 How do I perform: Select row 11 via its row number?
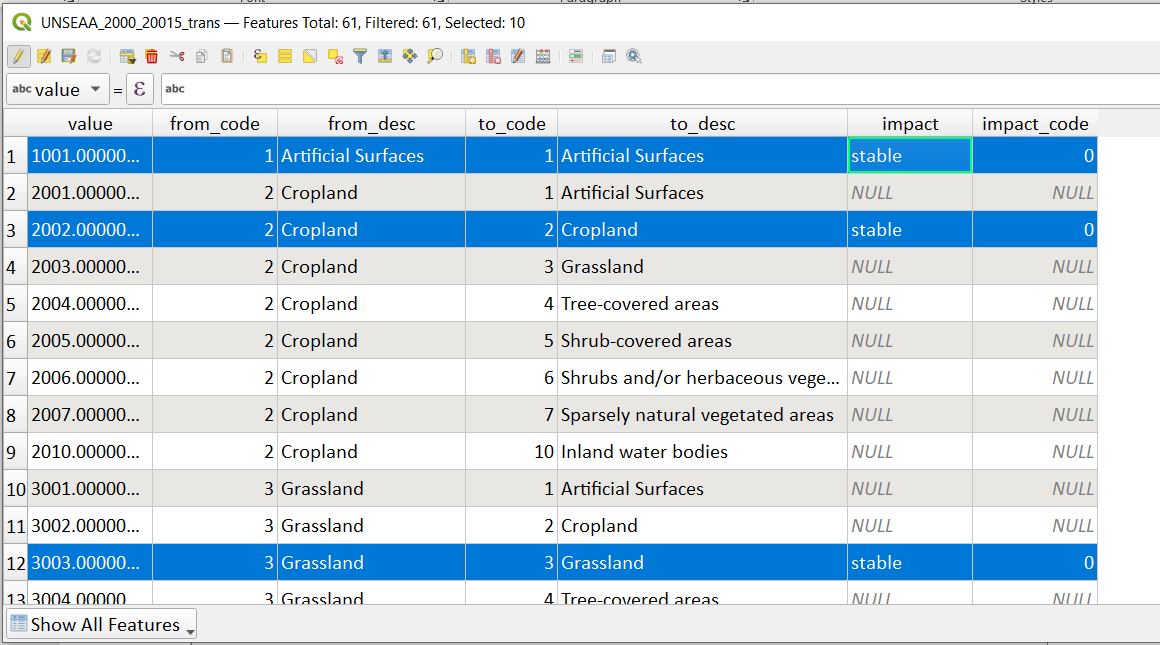(x=16, y=526)
